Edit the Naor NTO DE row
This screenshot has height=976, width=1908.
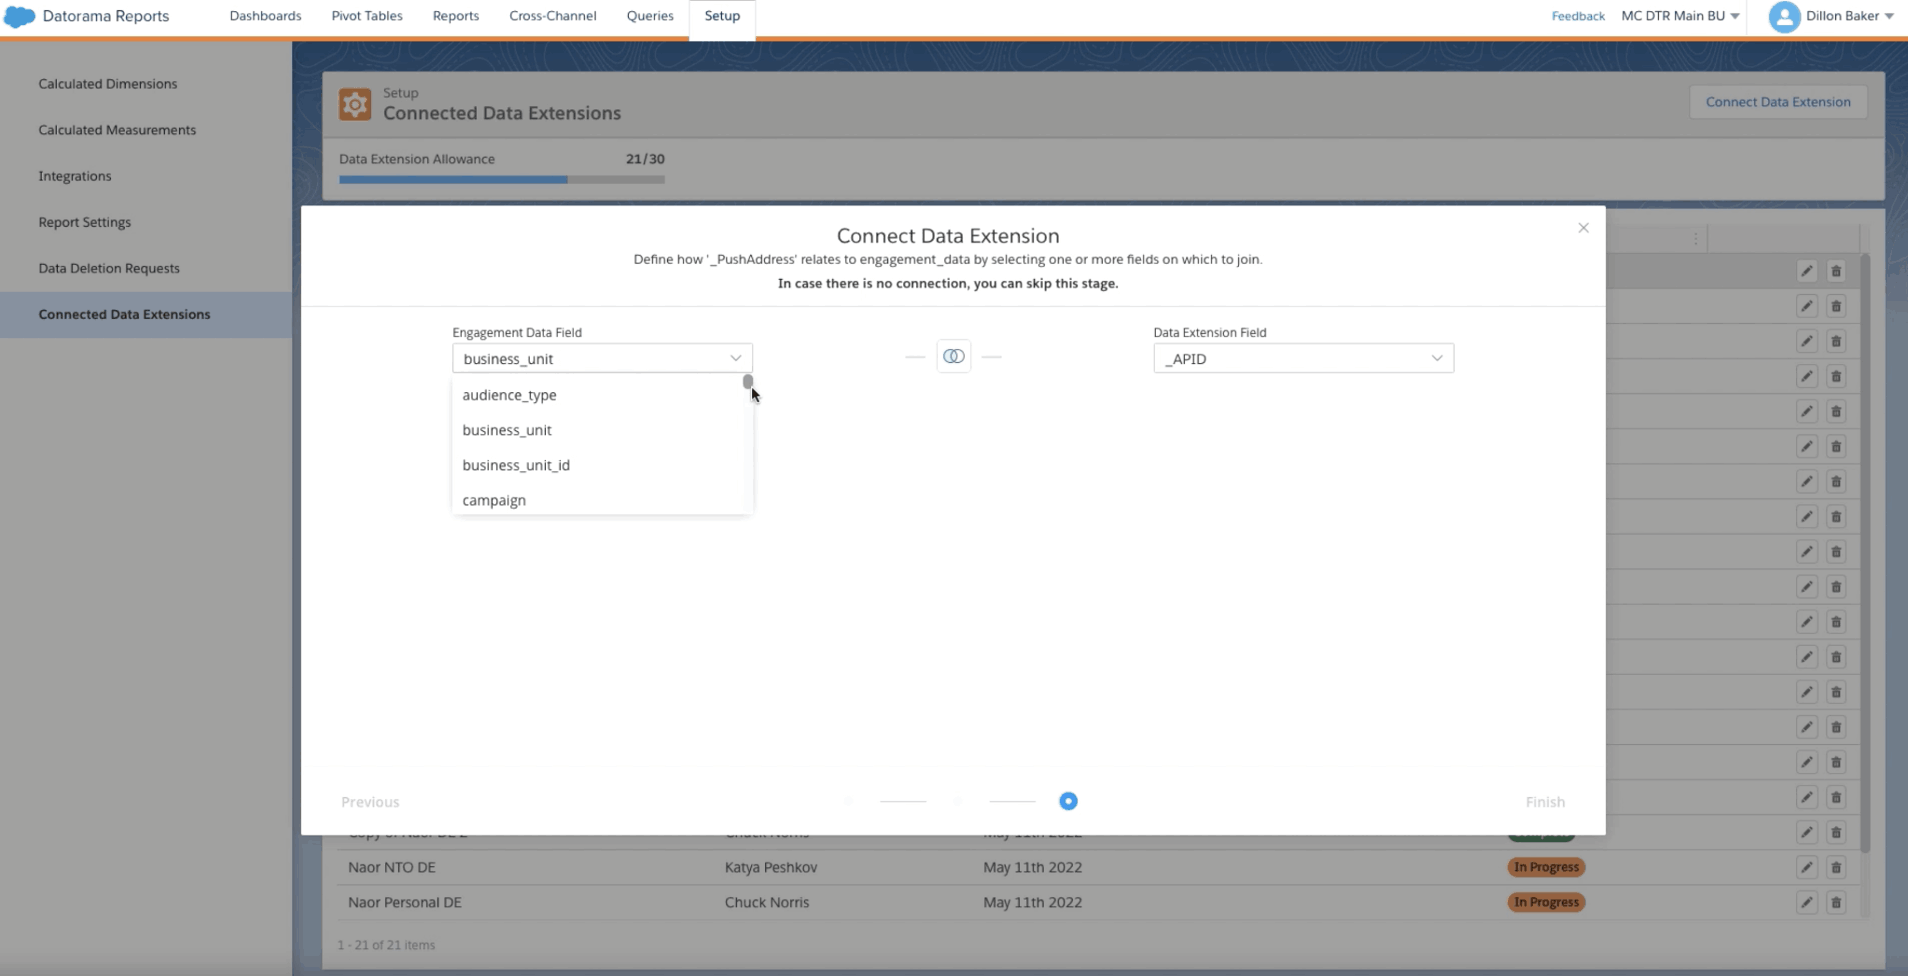click(1807, 867)
